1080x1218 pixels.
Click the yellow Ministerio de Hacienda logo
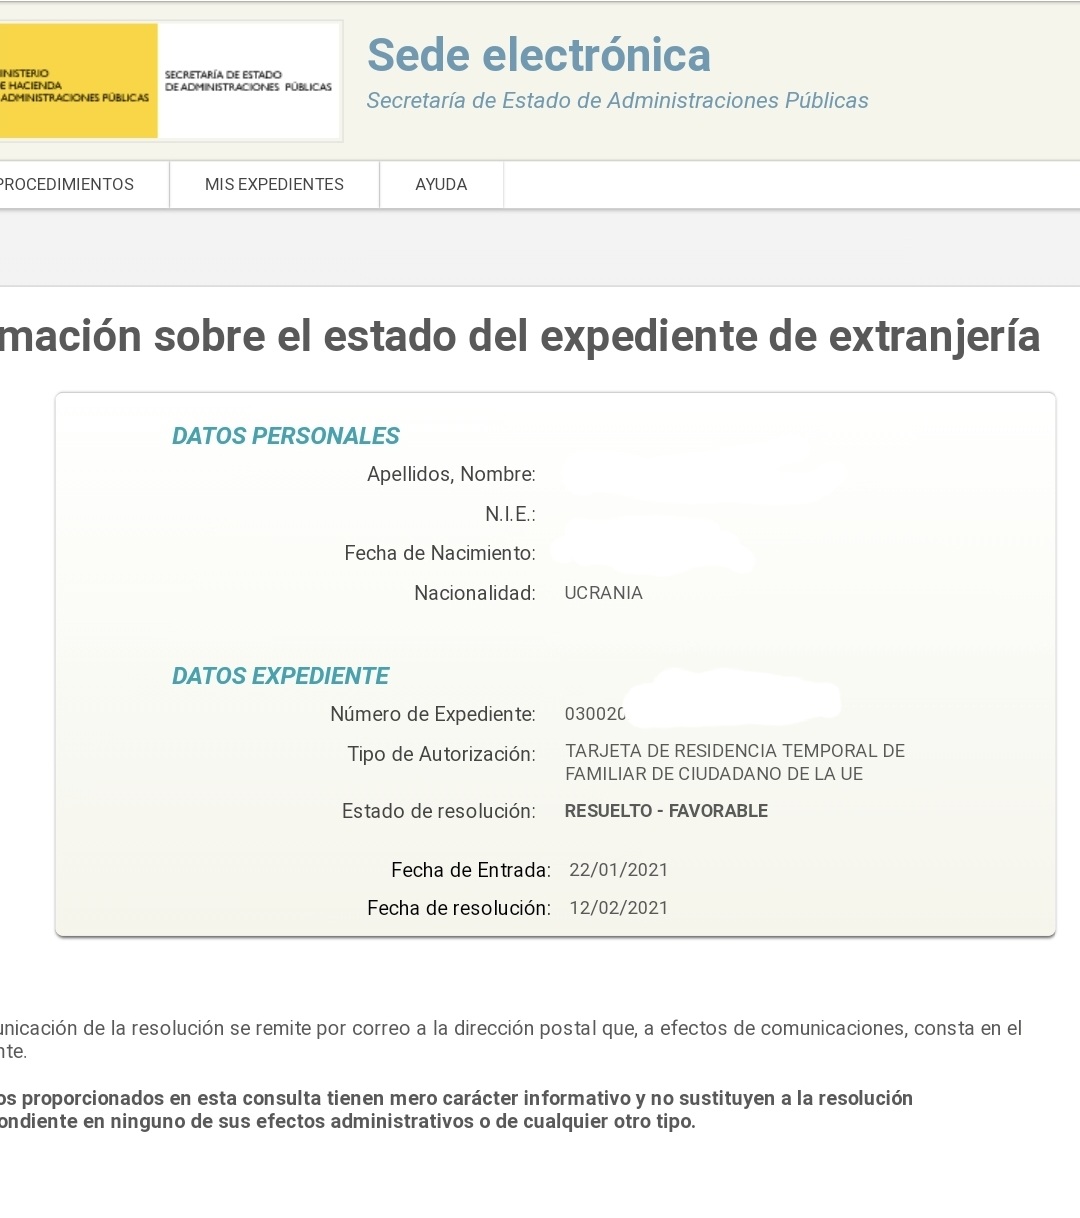[x=78, y=81]
